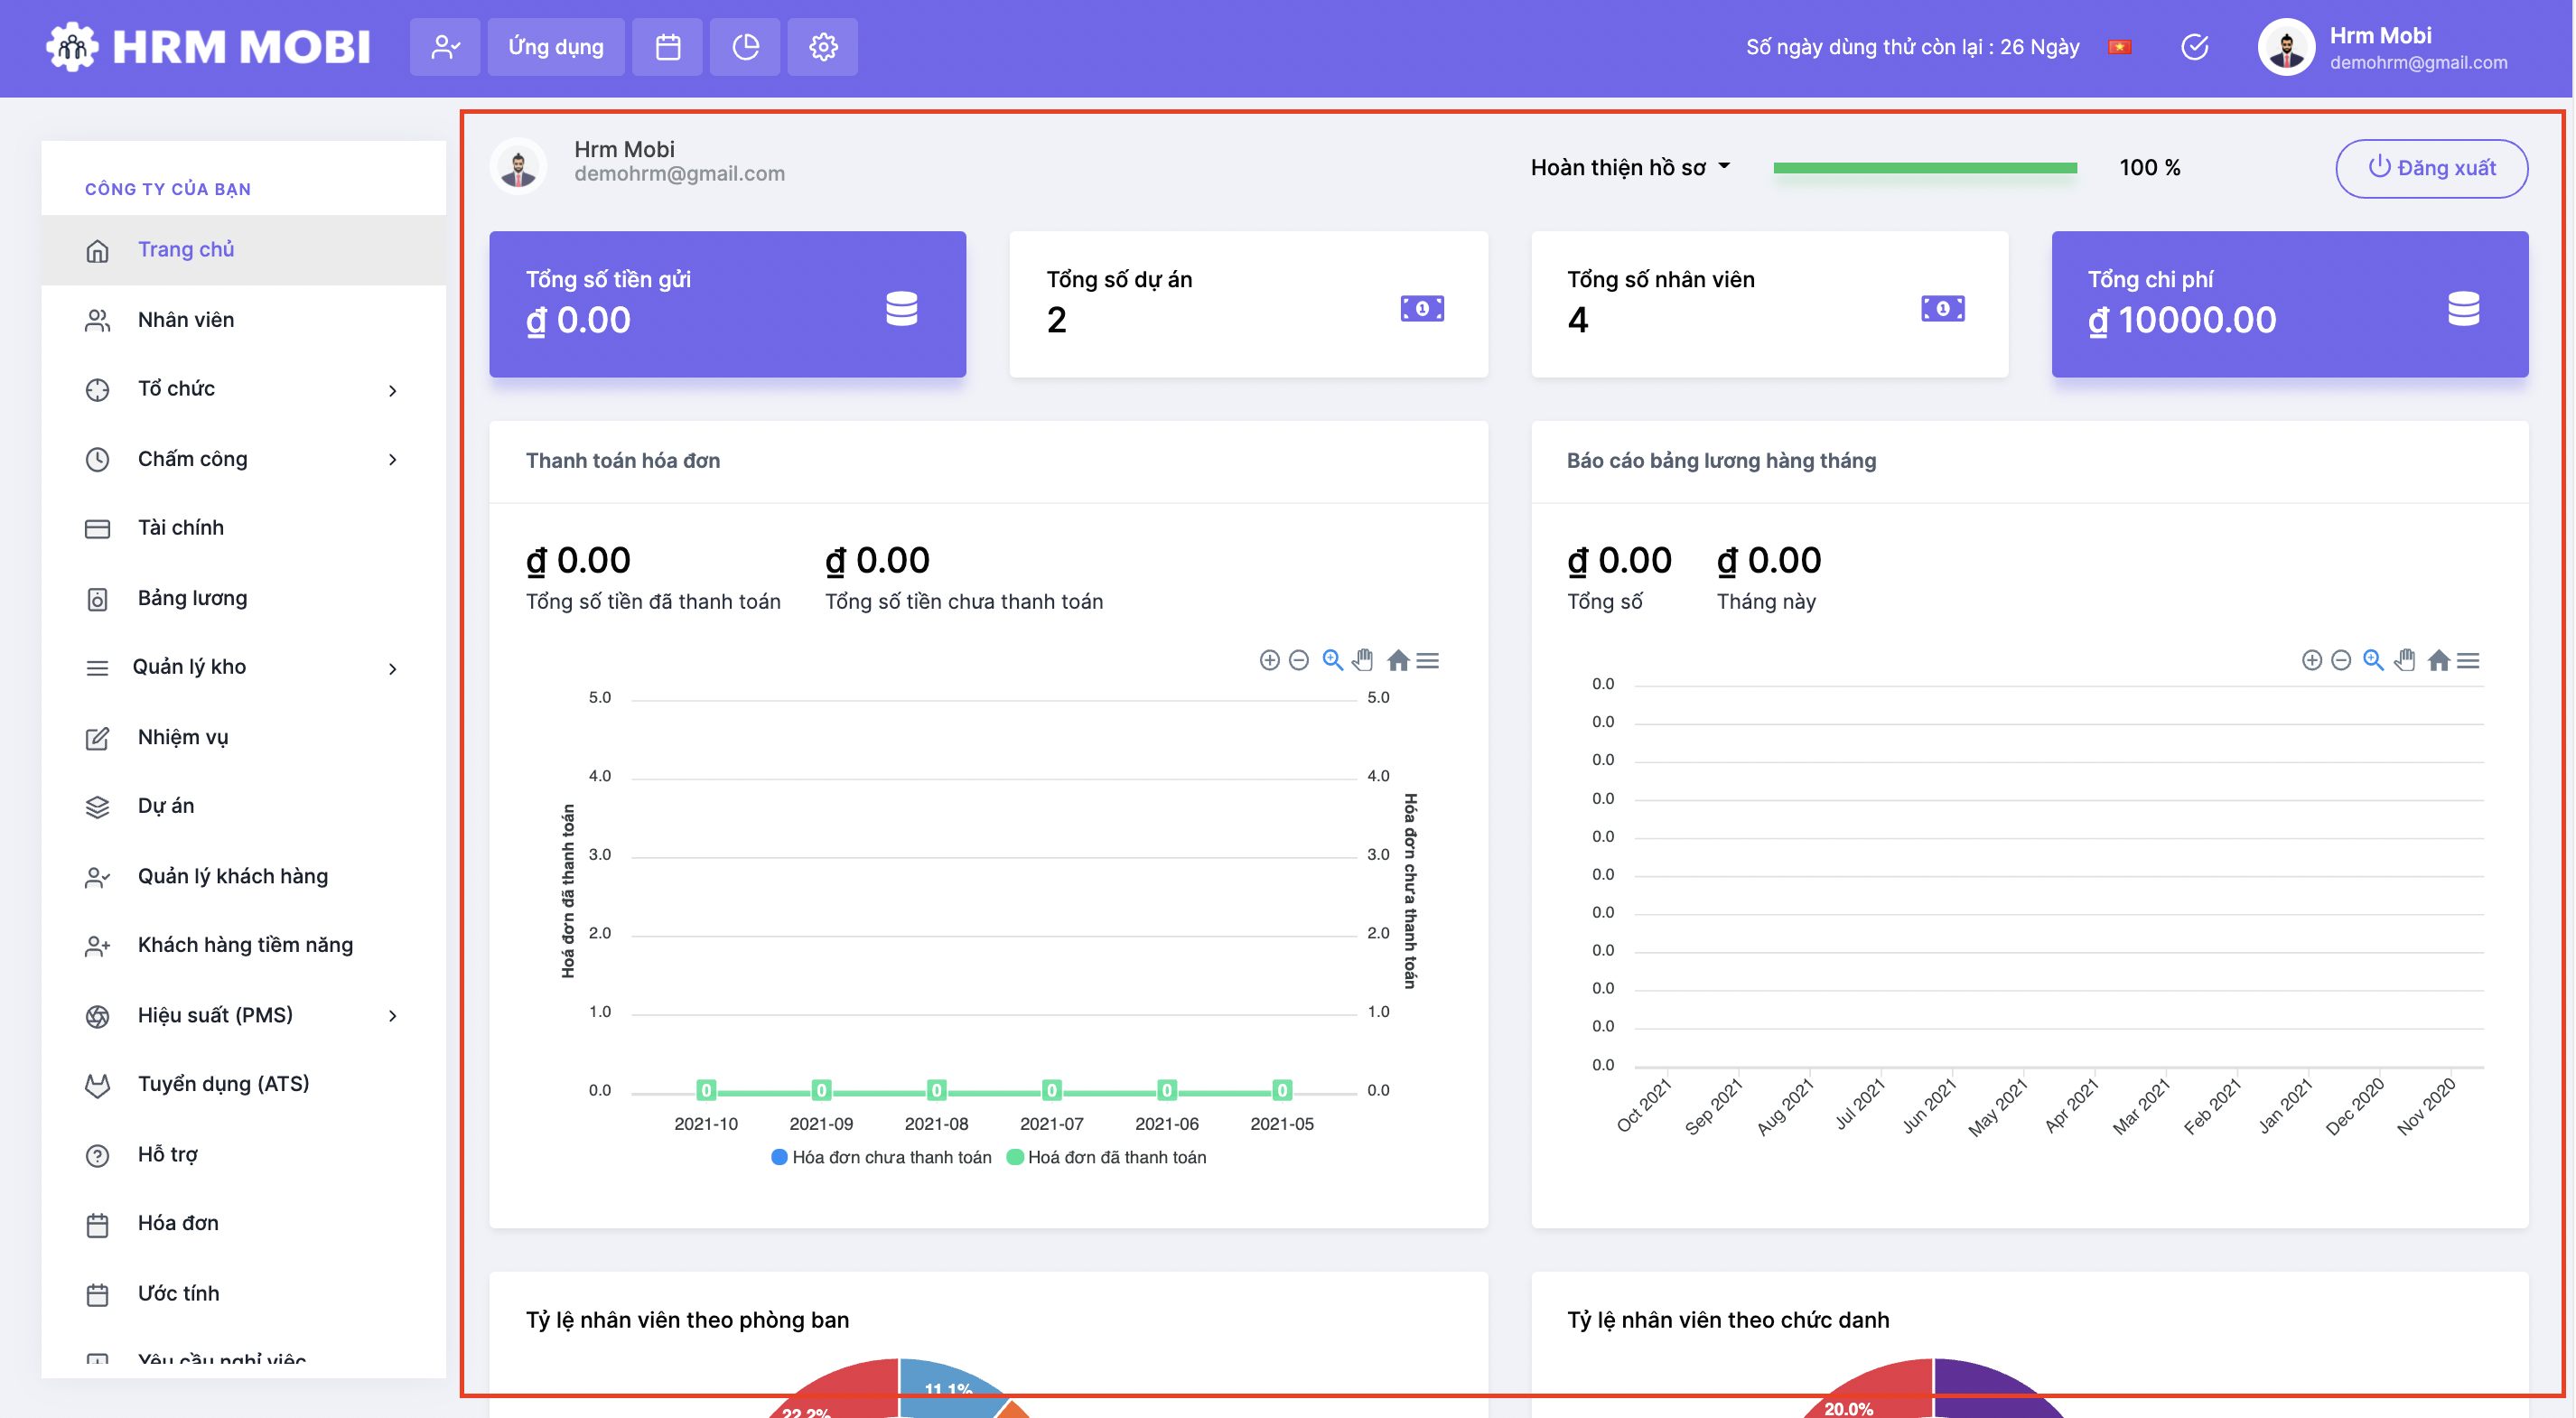Open the user-check icon in top toolbar
The width and height of the screenshot is (2576, 1418).
click(x=445, y=47)
